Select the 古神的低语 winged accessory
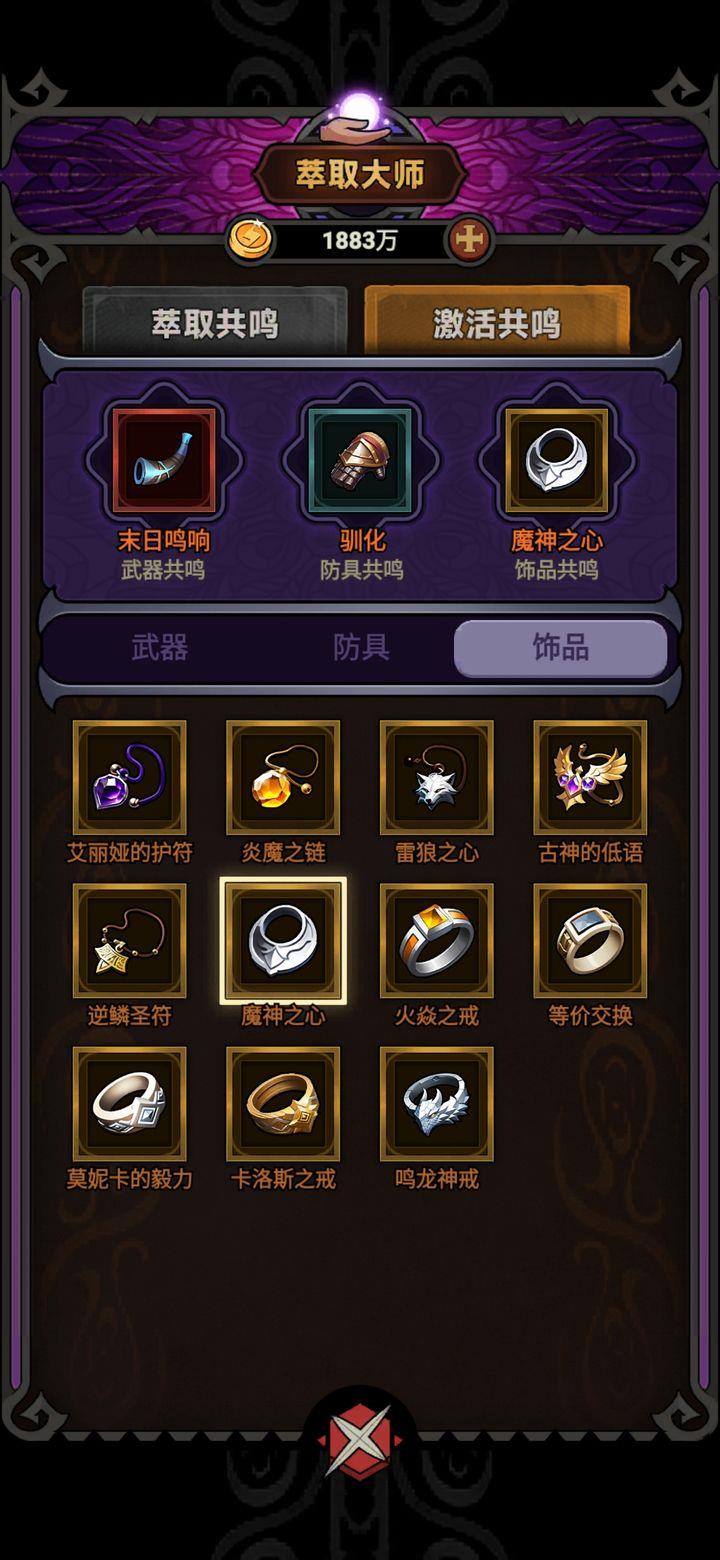The width and height of the screenshot is (720, 1560). [590, 778]
